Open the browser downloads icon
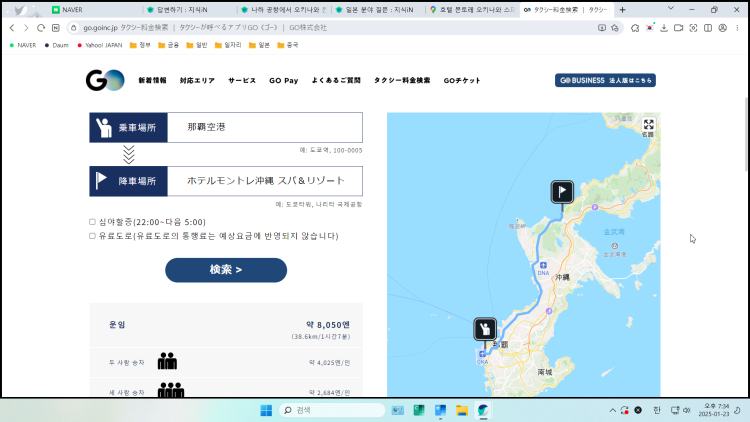 [x=664, y=28]
